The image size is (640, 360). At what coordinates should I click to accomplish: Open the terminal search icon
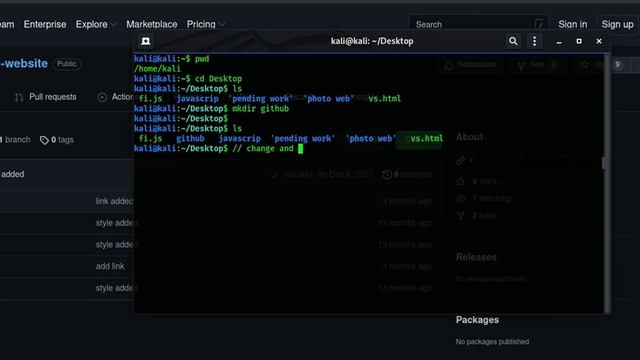tap(513, 41)
